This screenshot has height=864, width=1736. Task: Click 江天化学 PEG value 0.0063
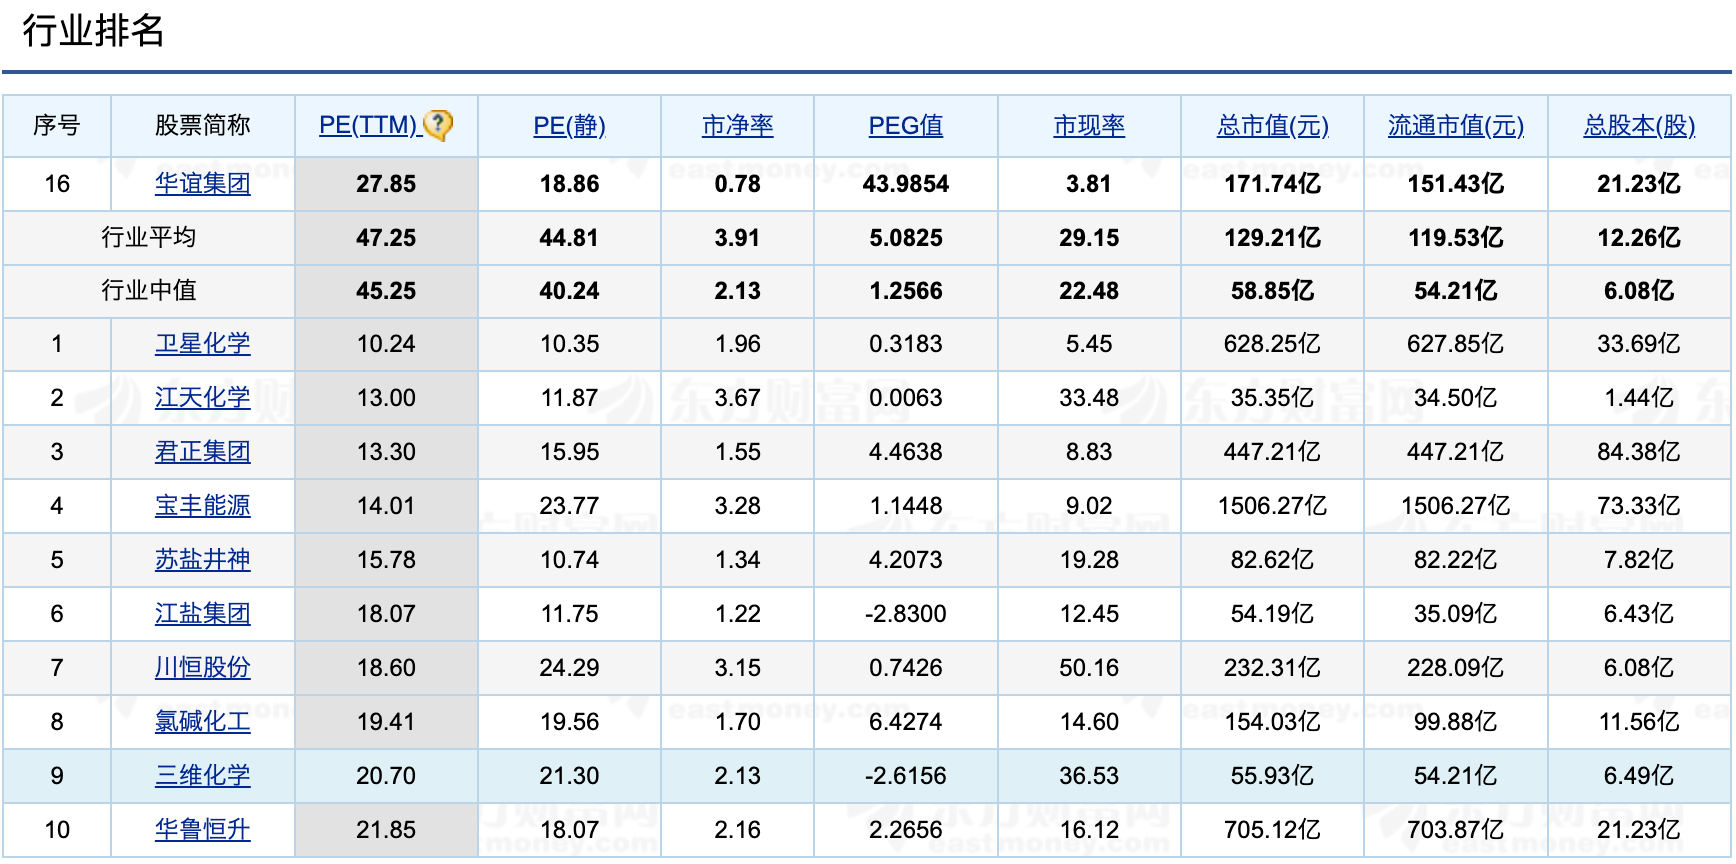tap(906, 398)
